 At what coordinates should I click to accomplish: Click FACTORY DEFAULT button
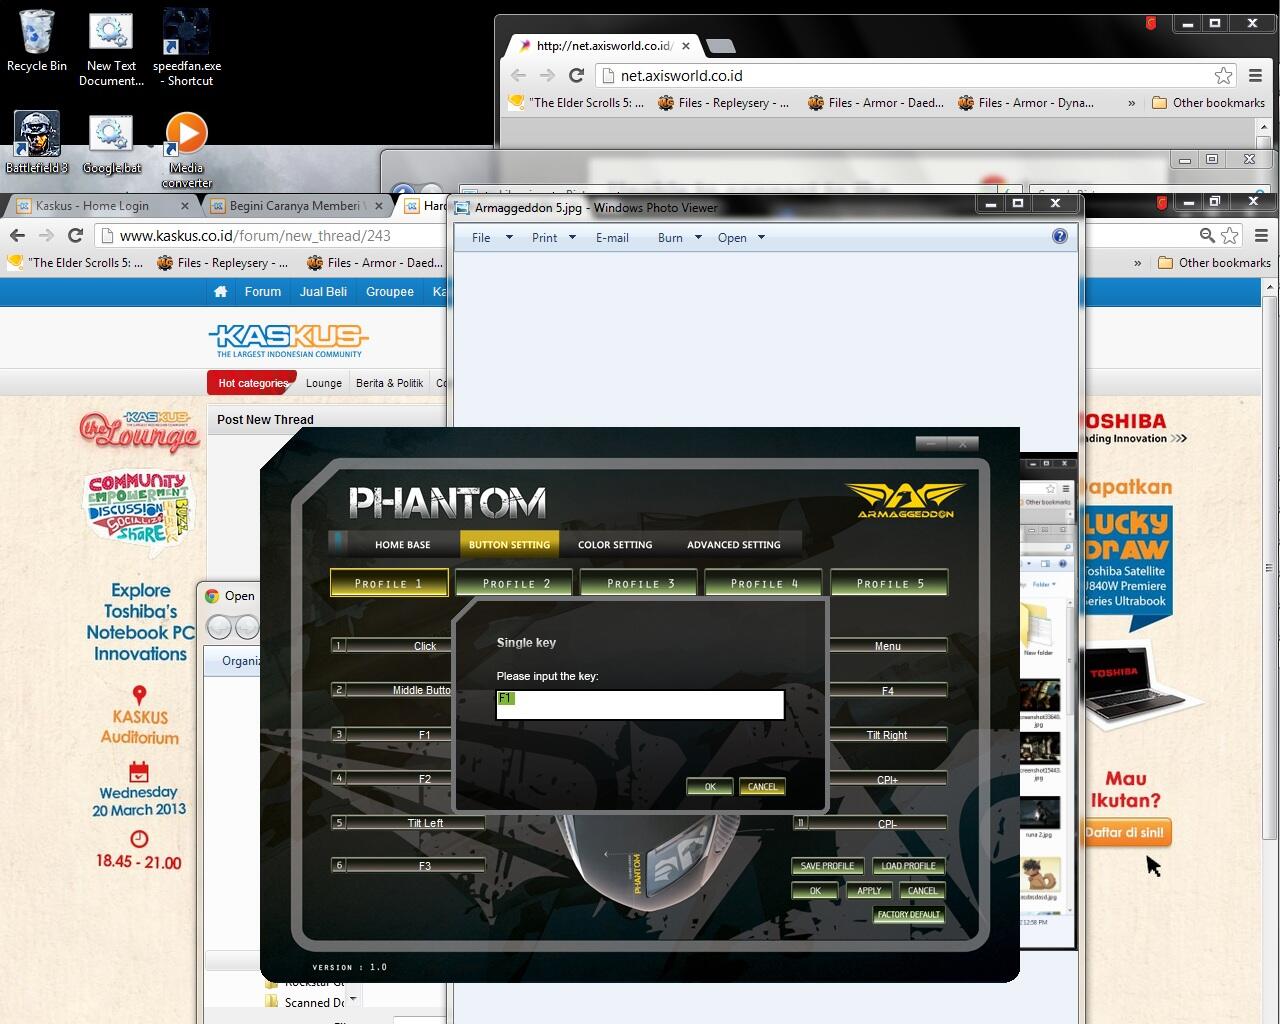909,914
